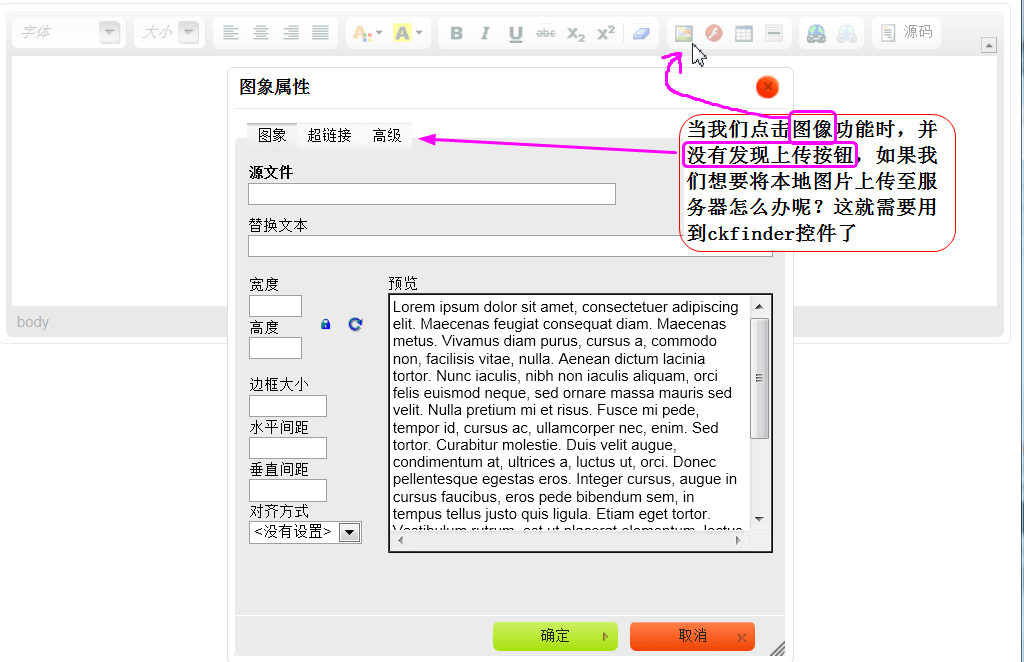
Task: Open background color picker
Action: click(x=408, y=33)
